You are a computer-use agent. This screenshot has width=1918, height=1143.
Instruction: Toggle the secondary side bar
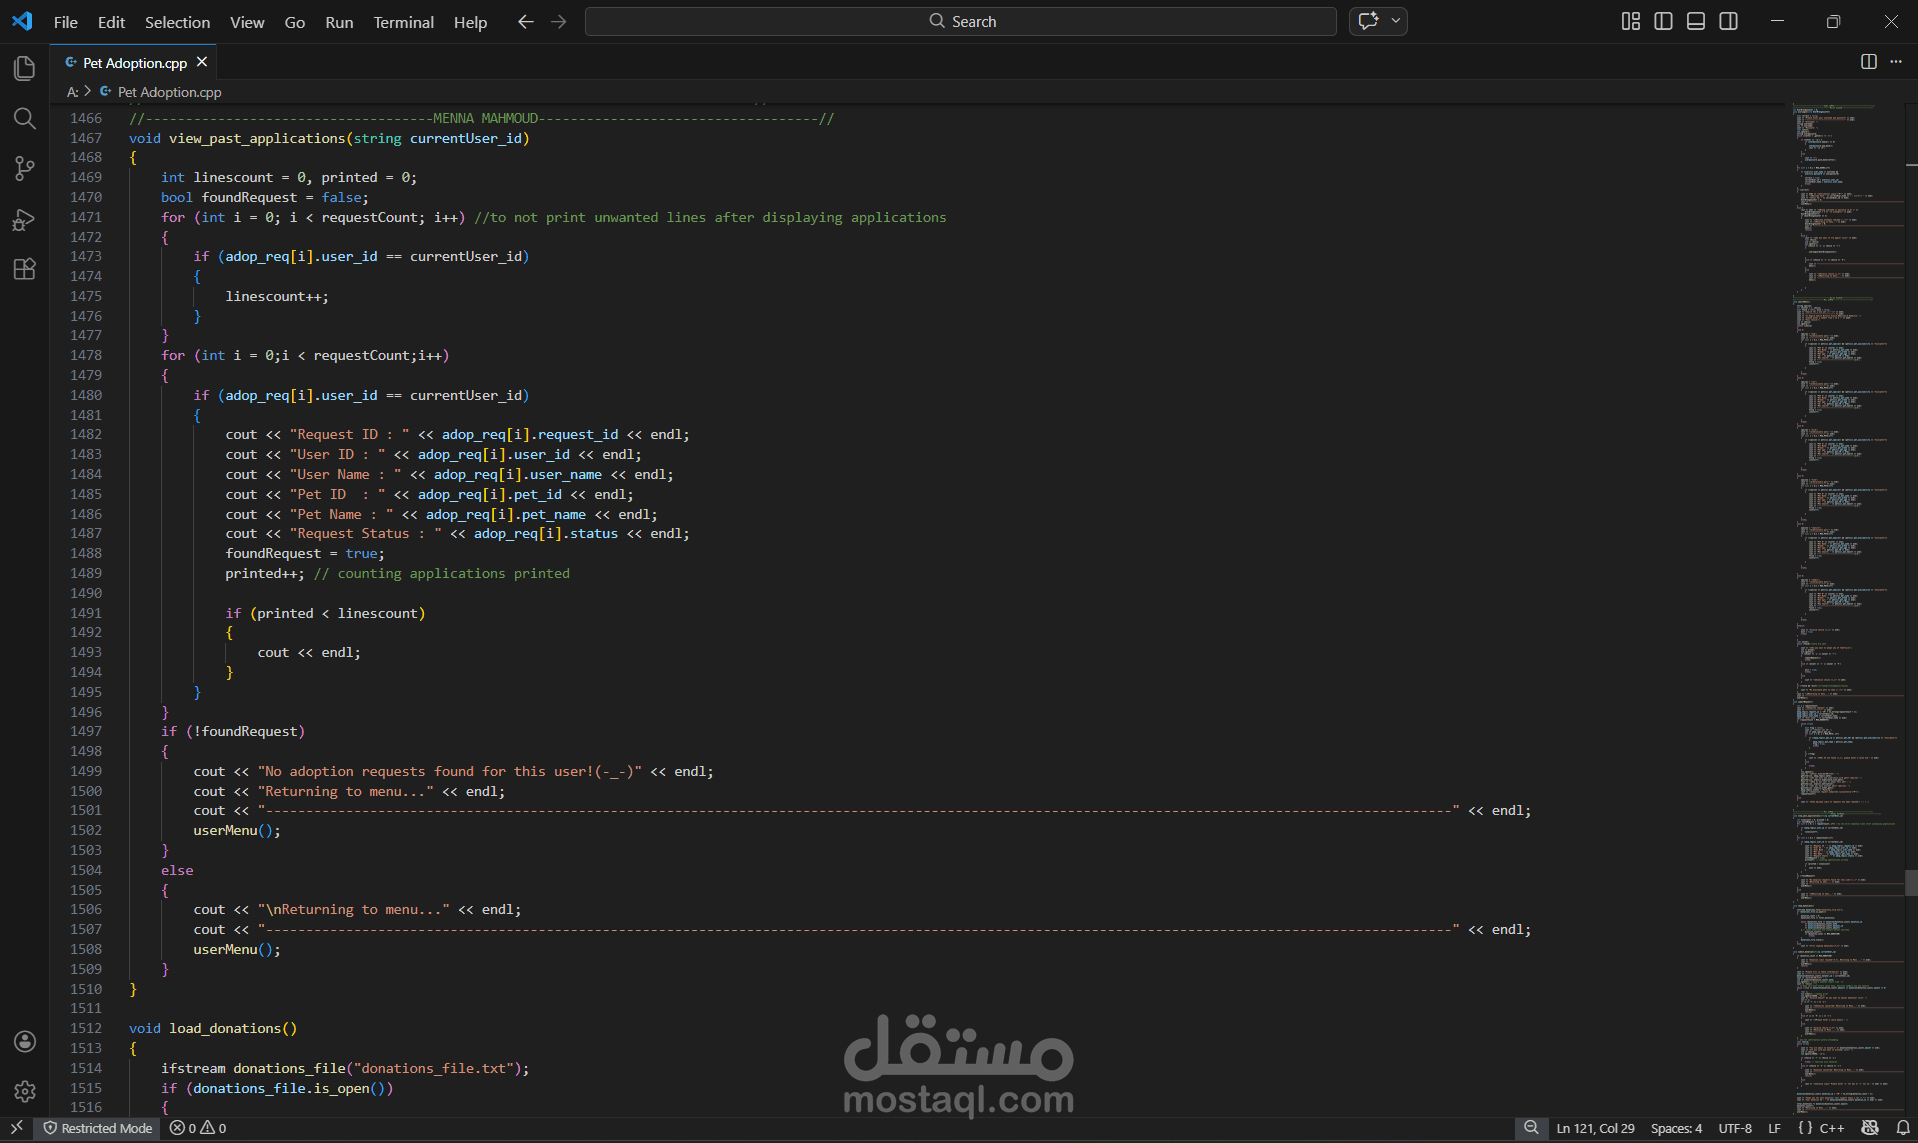1729,20
